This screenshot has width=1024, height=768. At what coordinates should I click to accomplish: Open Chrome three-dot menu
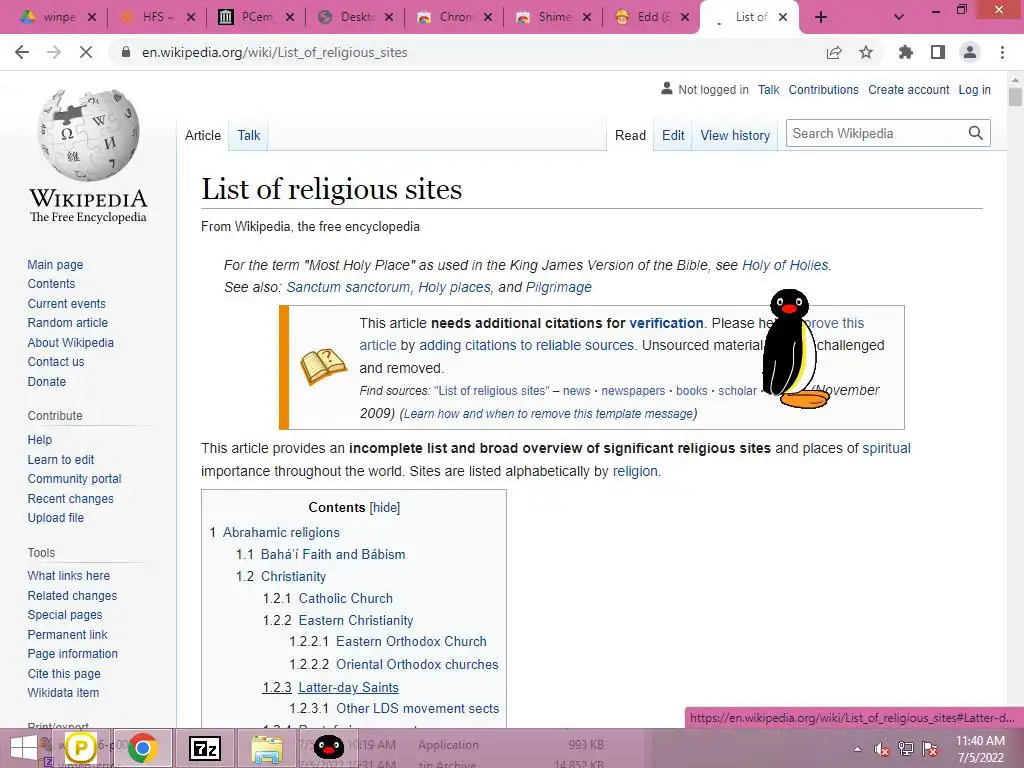[1002, 52]
